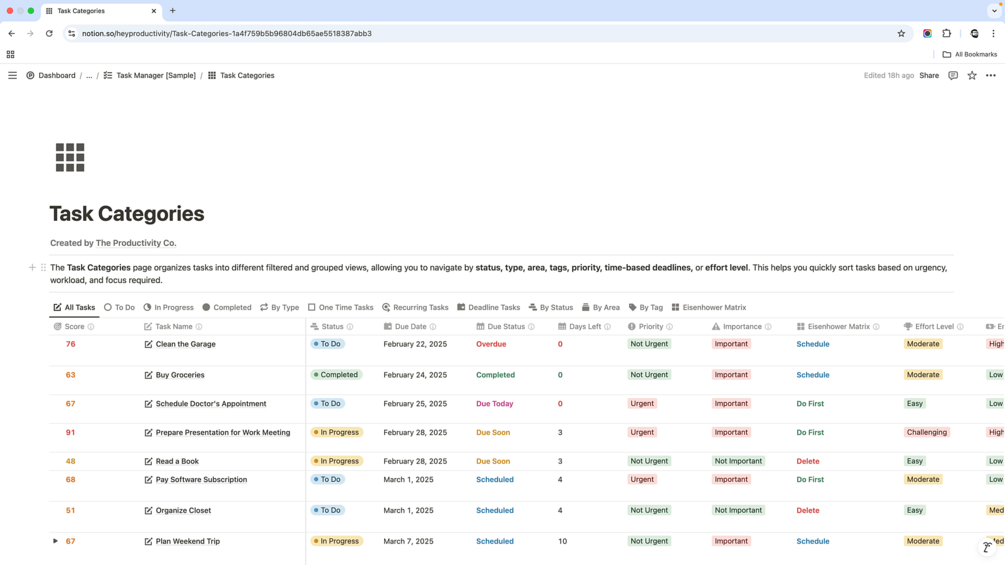The image size is (1005, 565).
Task: Open the browser extensions puzzle icon
Action: click(x=947, y=33)
